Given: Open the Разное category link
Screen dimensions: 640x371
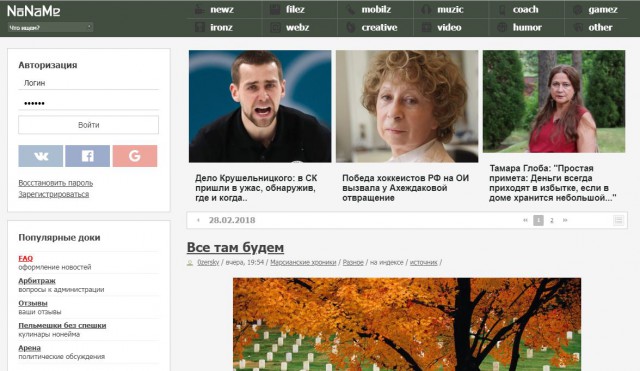Looking at the screenshot, I should (353, 262).
